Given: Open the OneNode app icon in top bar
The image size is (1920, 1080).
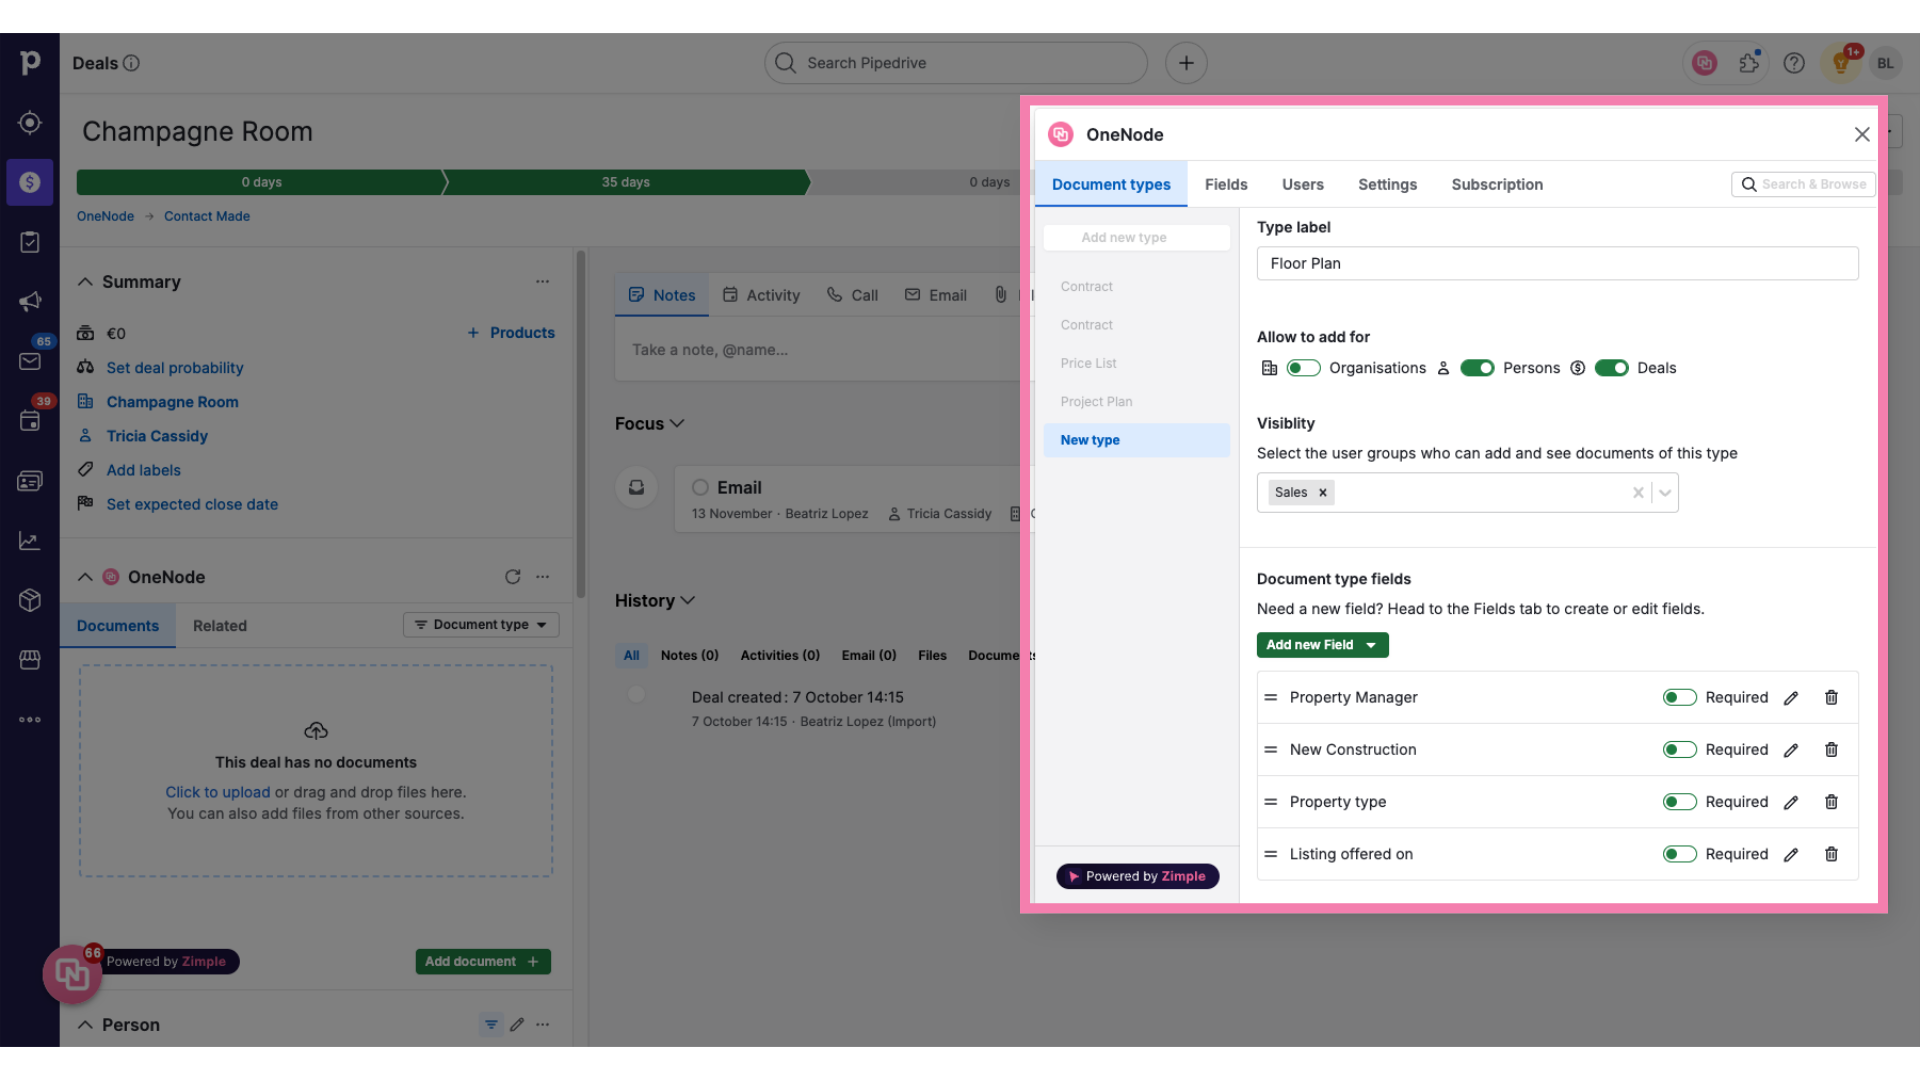Looking at the screenshot, I should (1704, 63).
